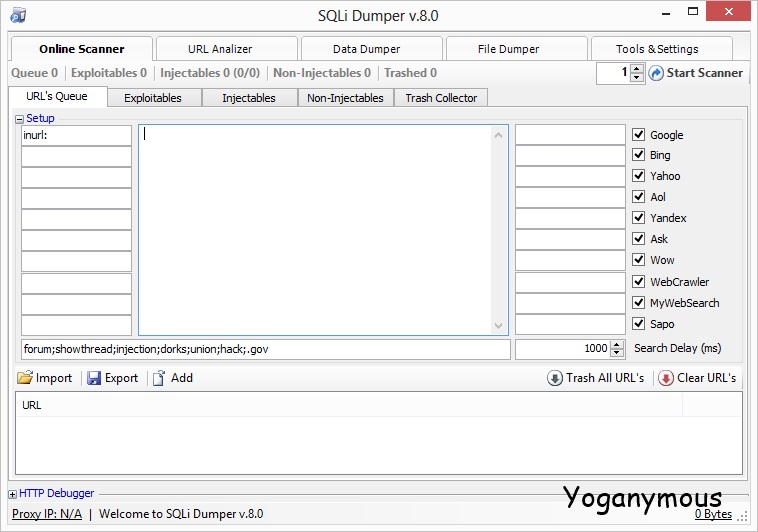Screen dimensions: 758x532
Task: Toggle the Bing checkbox
Action: [x=639, y=155]
